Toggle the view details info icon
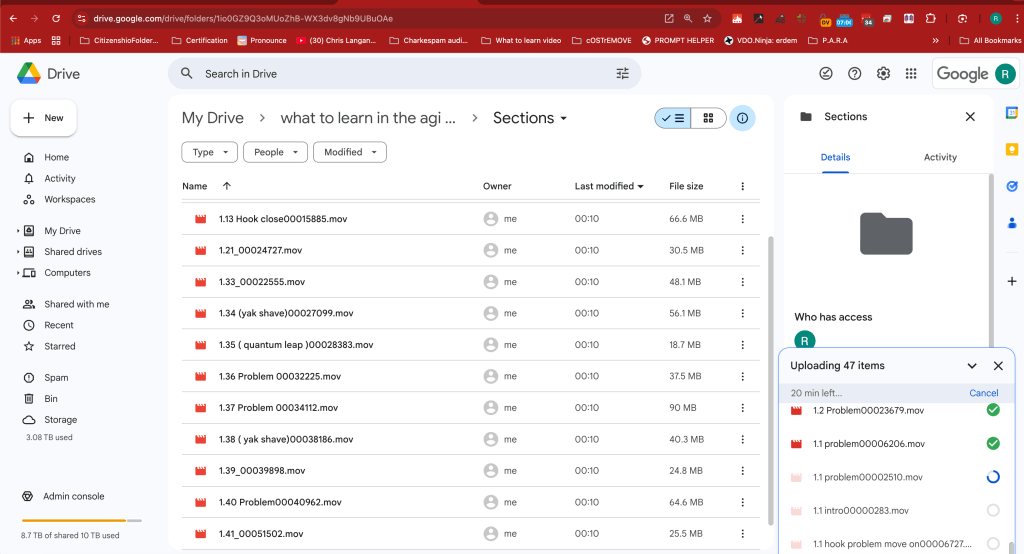The image size is (1024, 554). coord(742,118)
